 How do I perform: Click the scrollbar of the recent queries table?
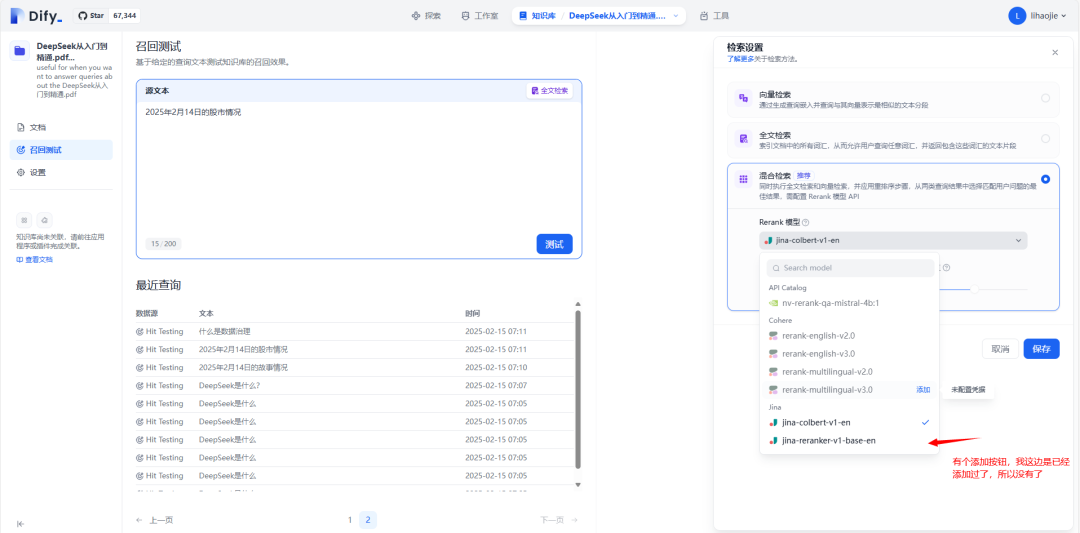coord(578,389)
